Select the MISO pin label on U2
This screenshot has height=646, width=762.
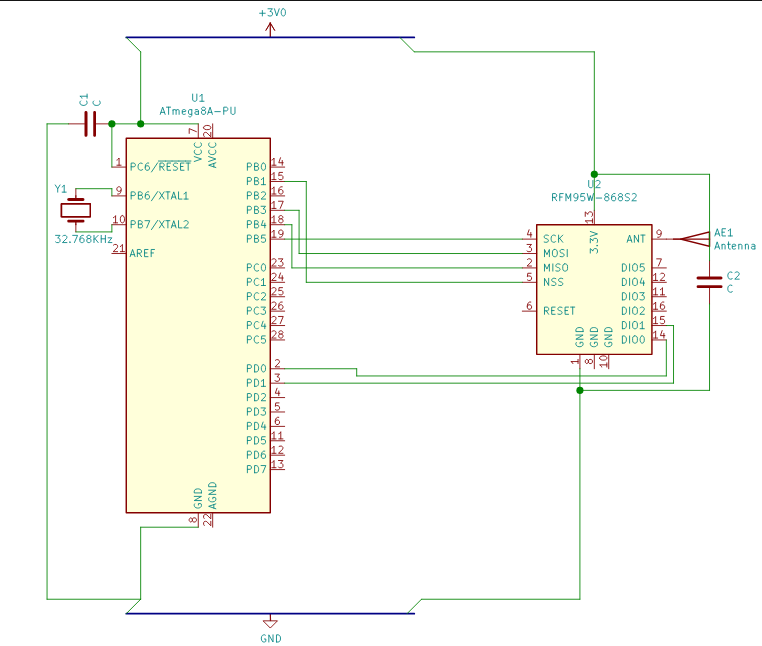click(x=555, y=268)
